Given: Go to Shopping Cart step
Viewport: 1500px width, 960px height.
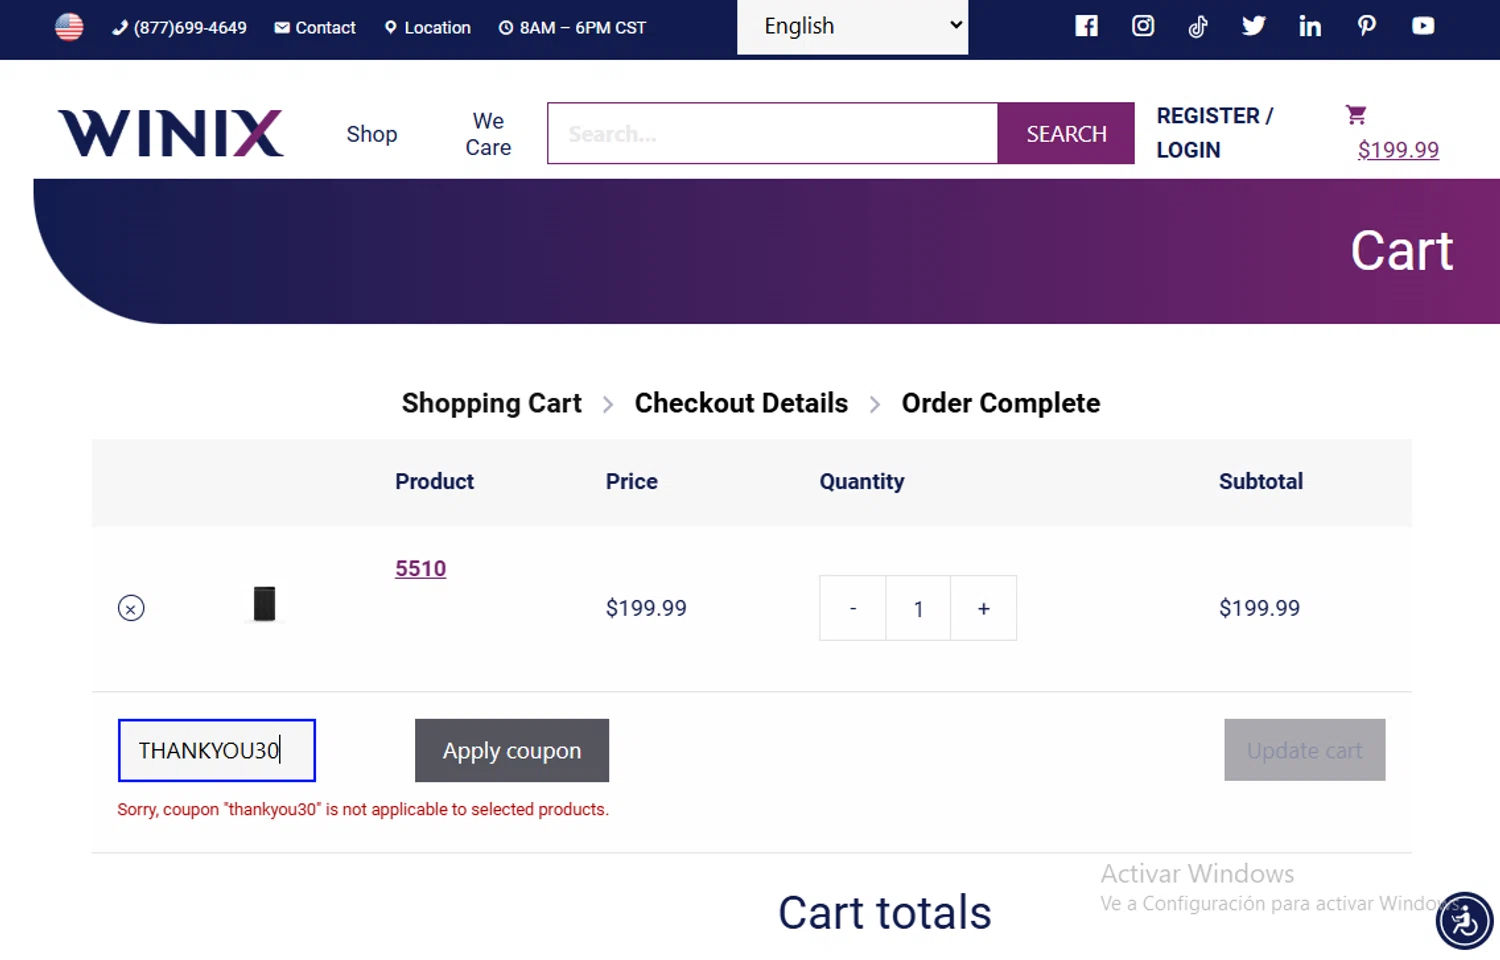Looking at the screenshot, I should point(491,403).
